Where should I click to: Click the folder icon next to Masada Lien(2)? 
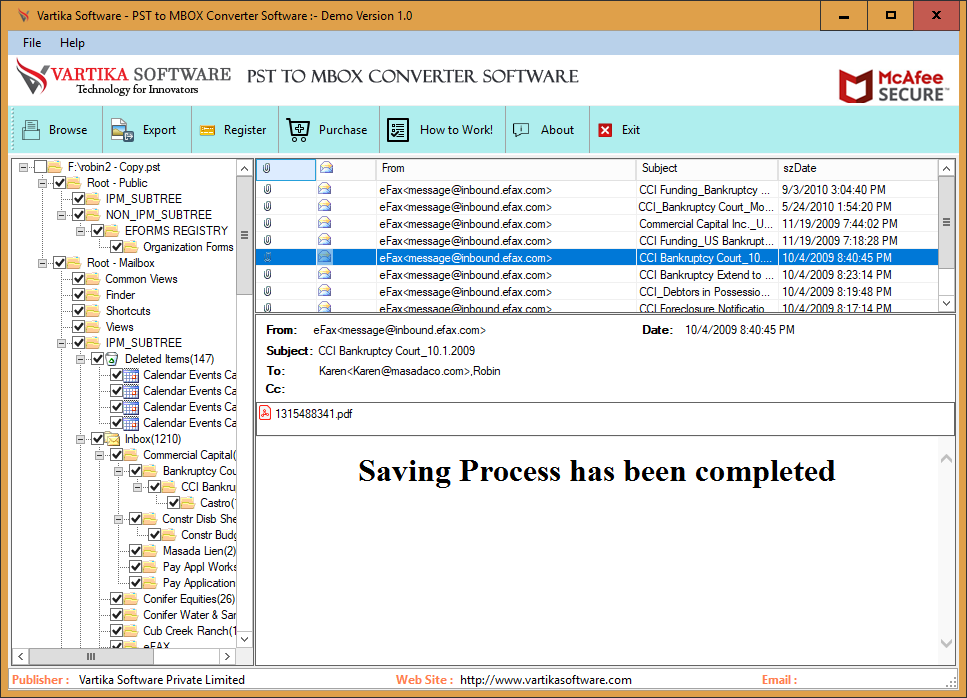pos(150,551)
